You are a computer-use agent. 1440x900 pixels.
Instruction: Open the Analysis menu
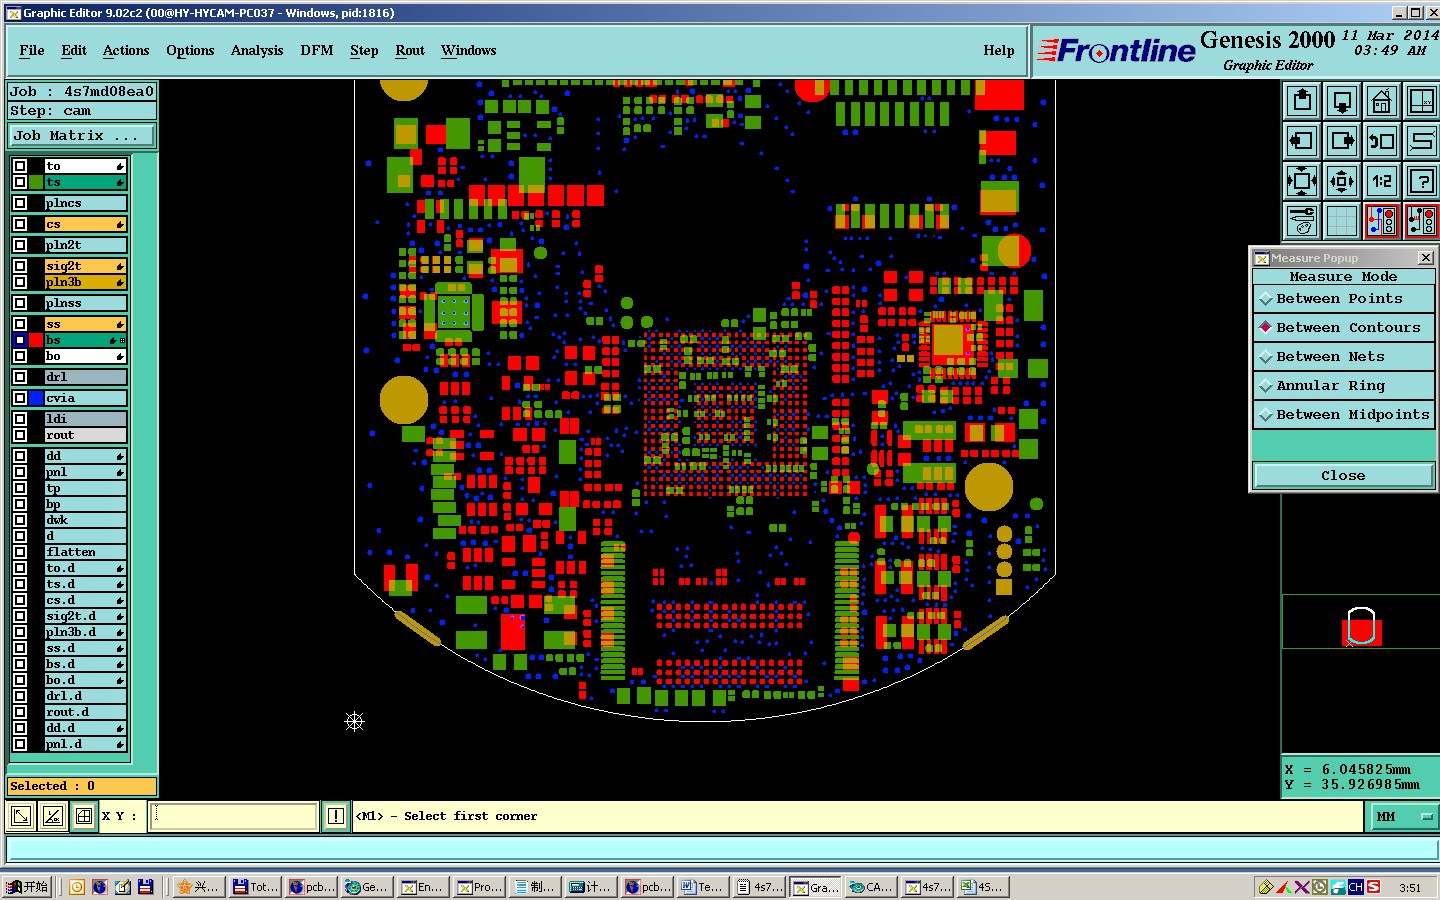coord(257,50)
